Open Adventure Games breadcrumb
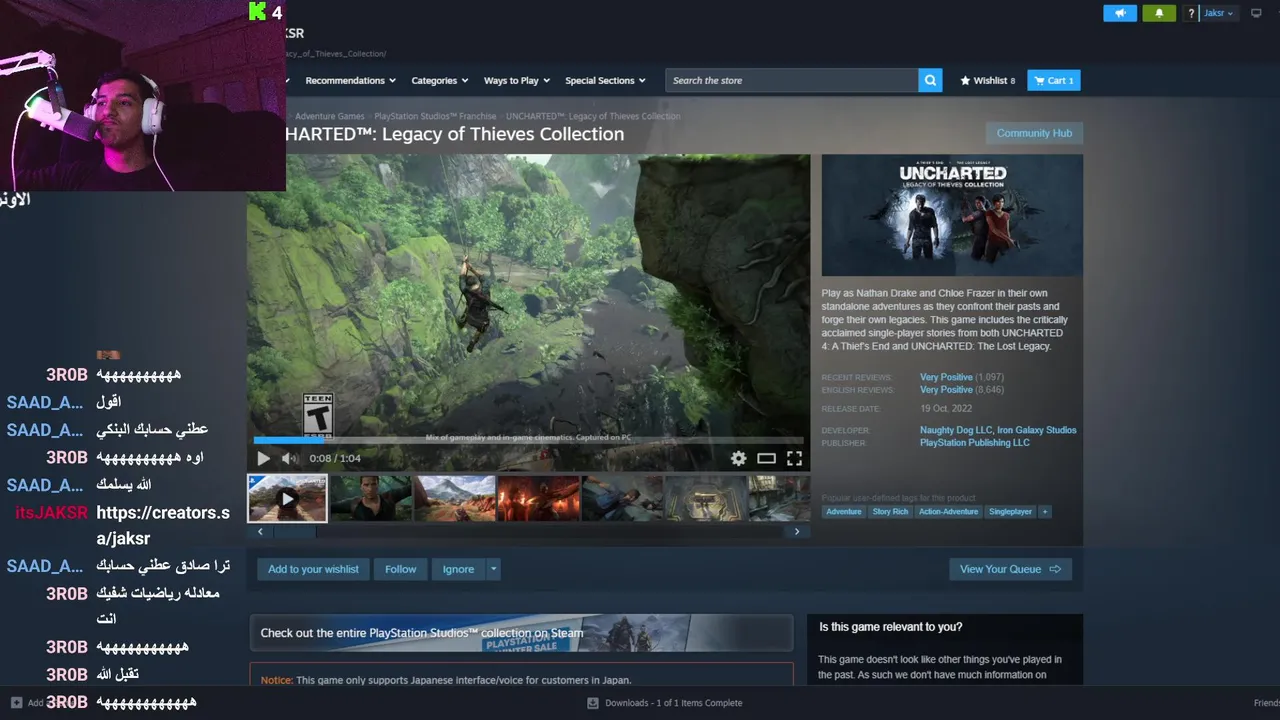The height and width of the screenshot is (720, 1280). click(330, 116)
